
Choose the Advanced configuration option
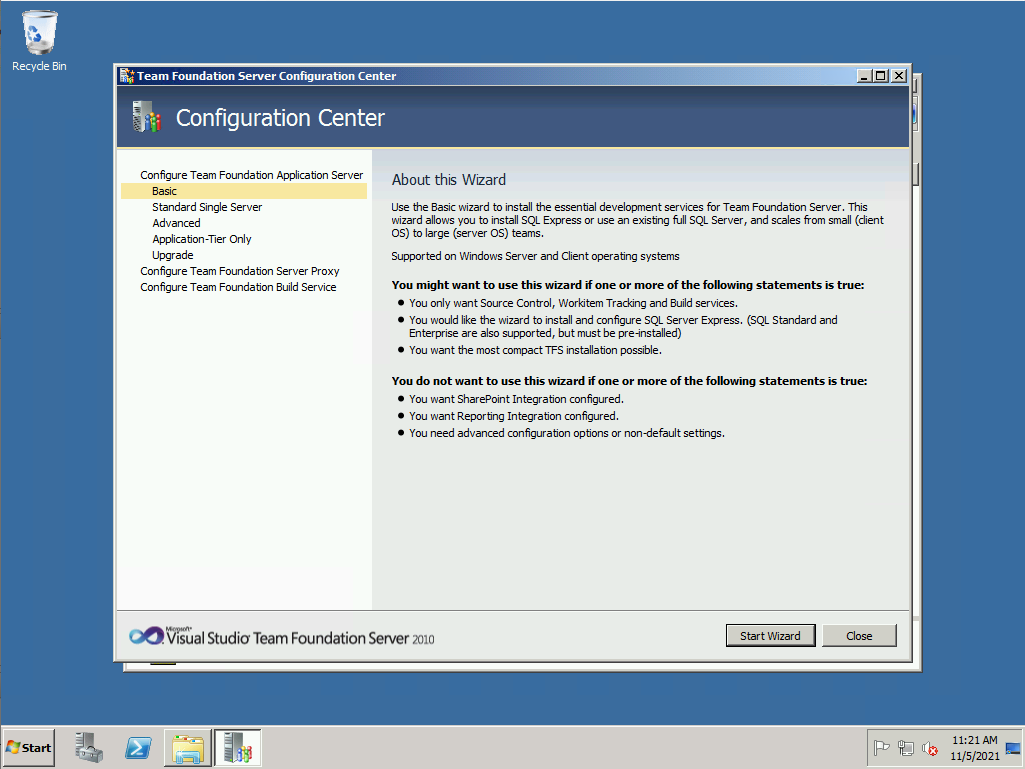pyautogui.click(x=176, y=223)
